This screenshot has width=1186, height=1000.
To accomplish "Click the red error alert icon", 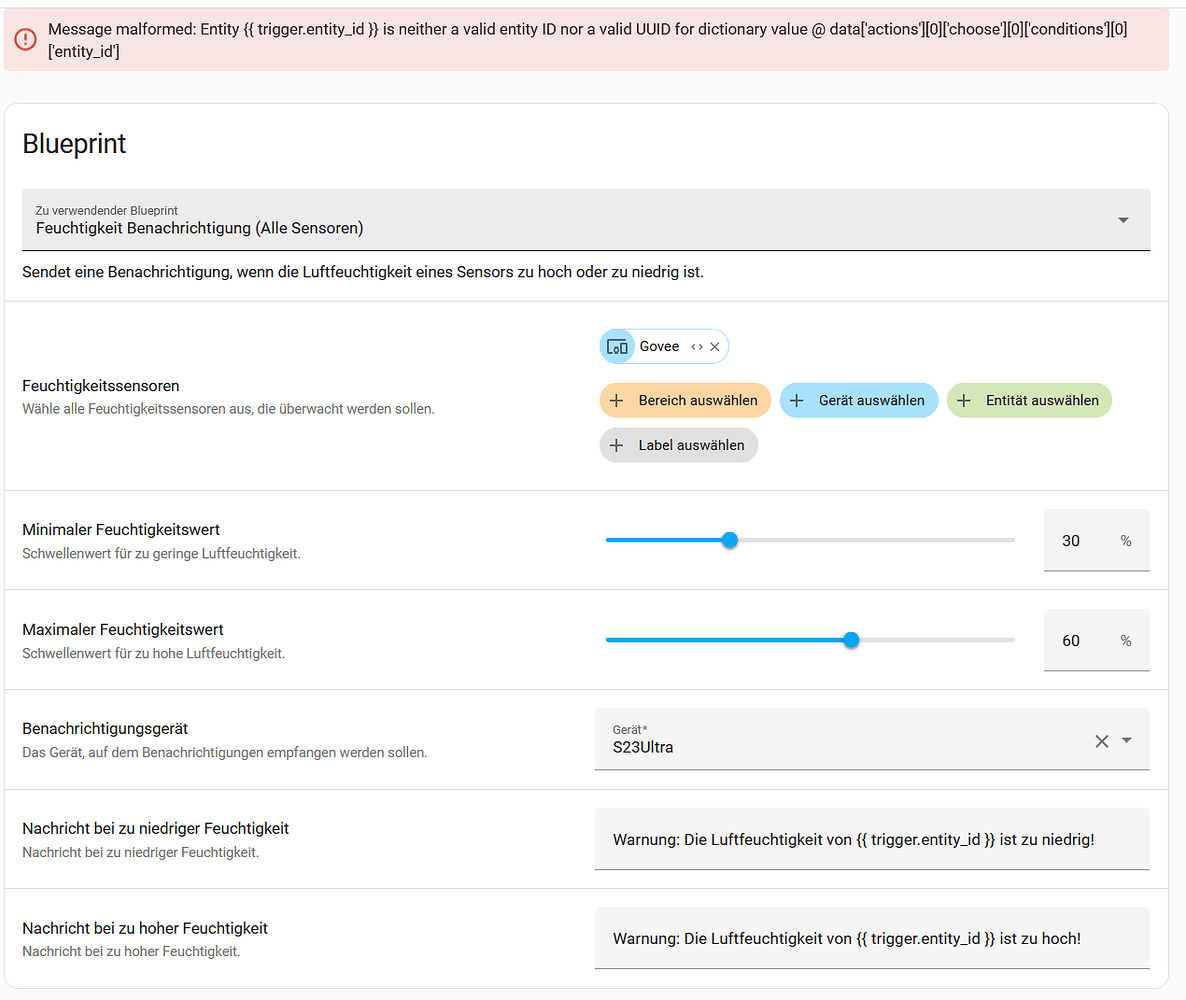I will coord(26,39).
